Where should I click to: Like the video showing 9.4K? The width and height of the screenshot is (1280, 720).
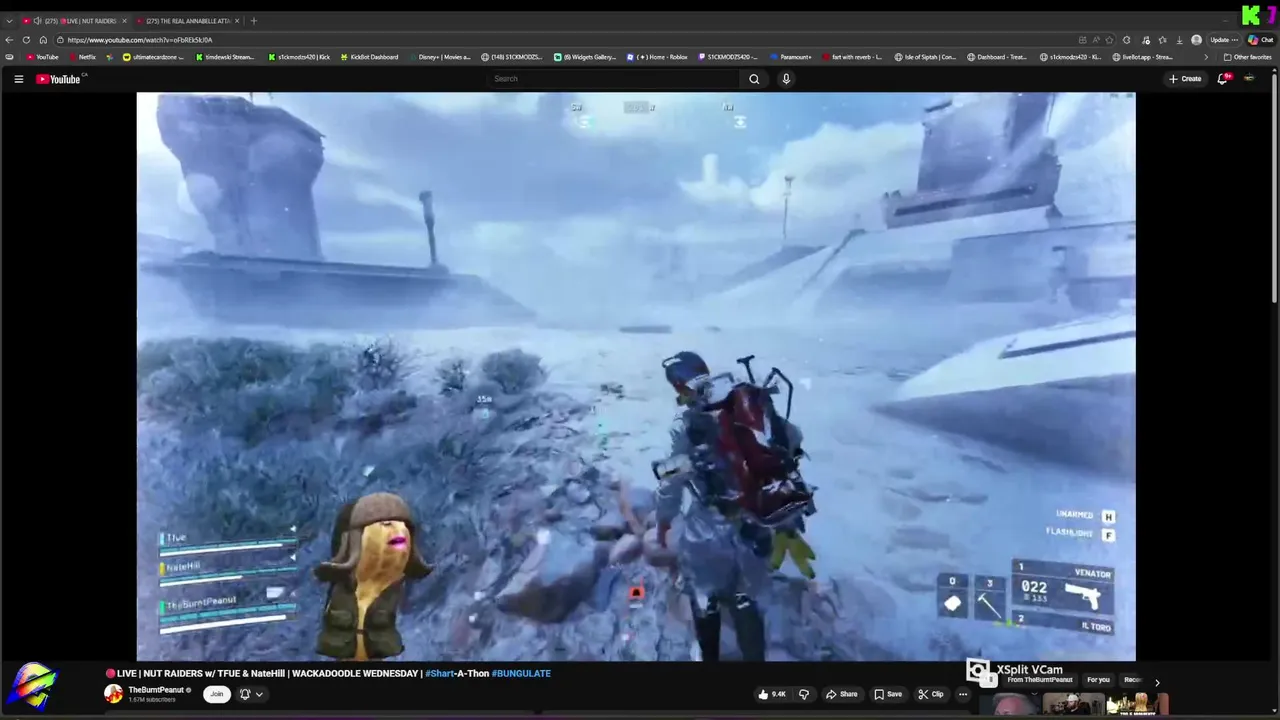pos(772,694)
